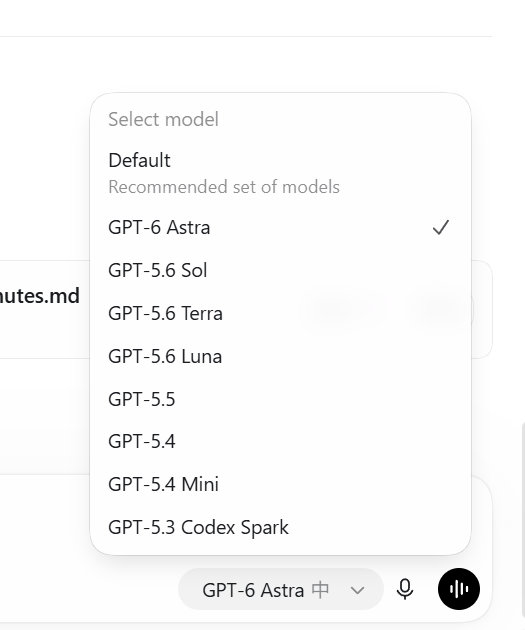Start voice mode with the waveform button
Screen dimensions: 525x630
pos(459,589)
